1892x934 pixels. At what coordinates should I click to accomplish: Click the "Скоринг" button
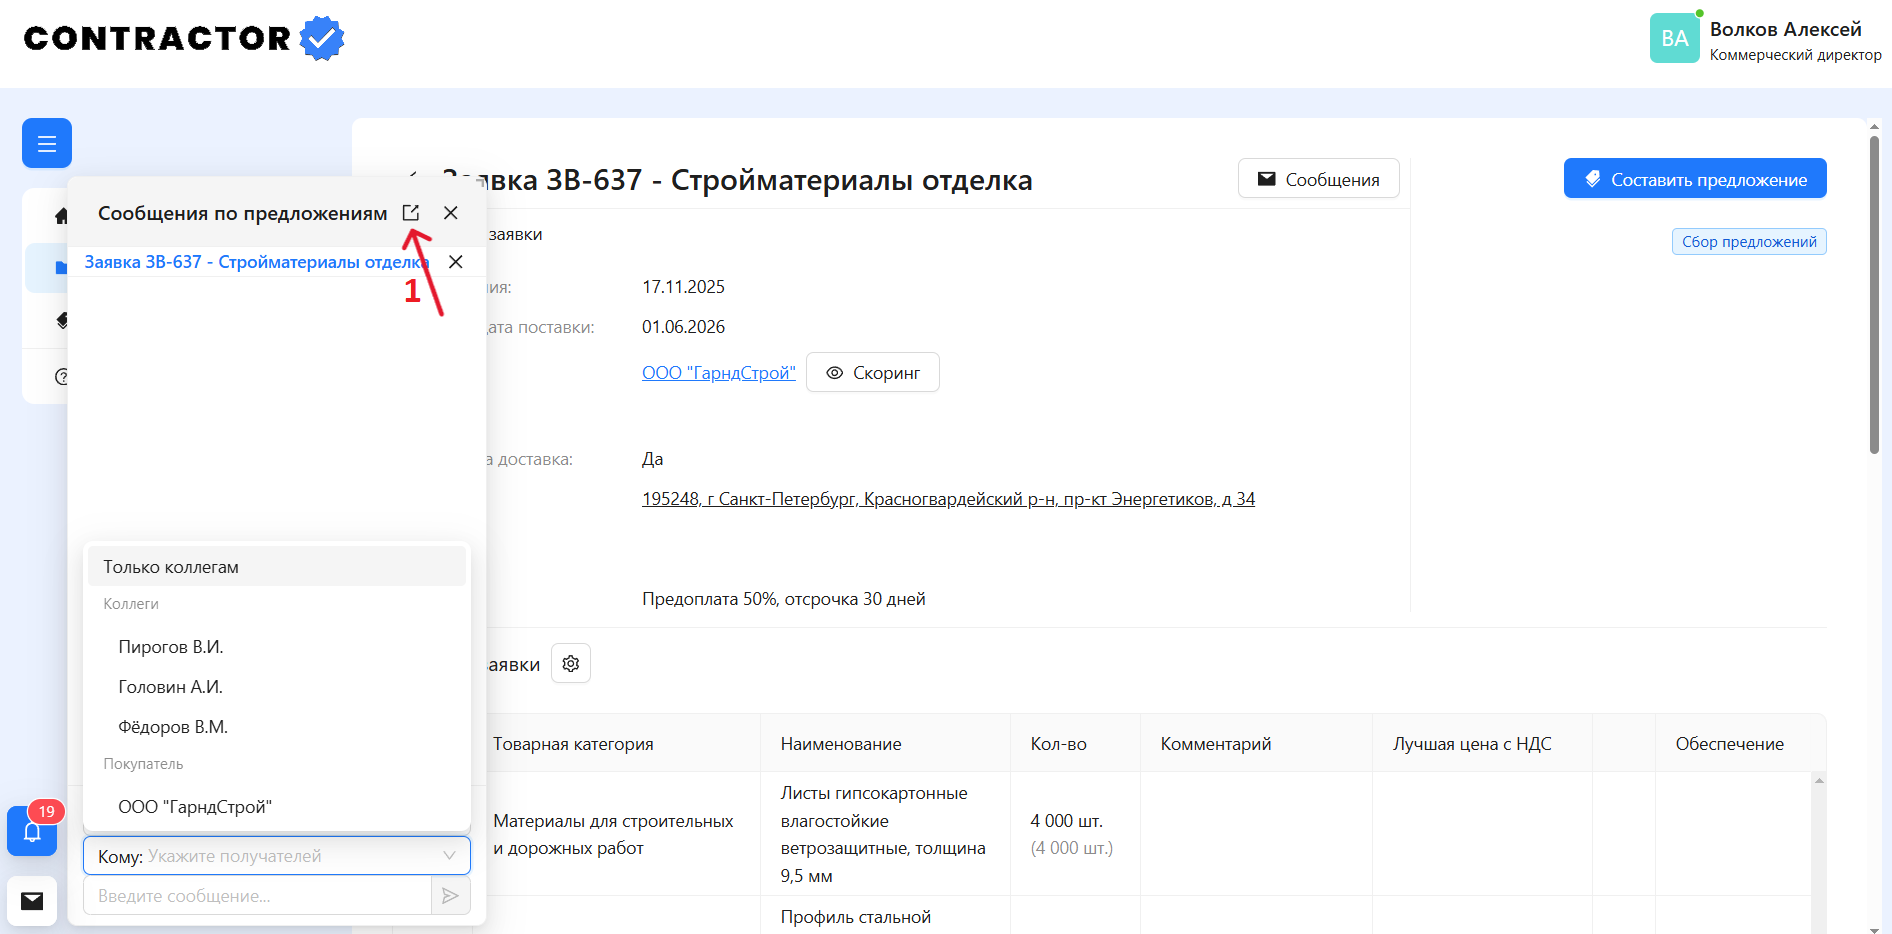[x=871, y=372]
